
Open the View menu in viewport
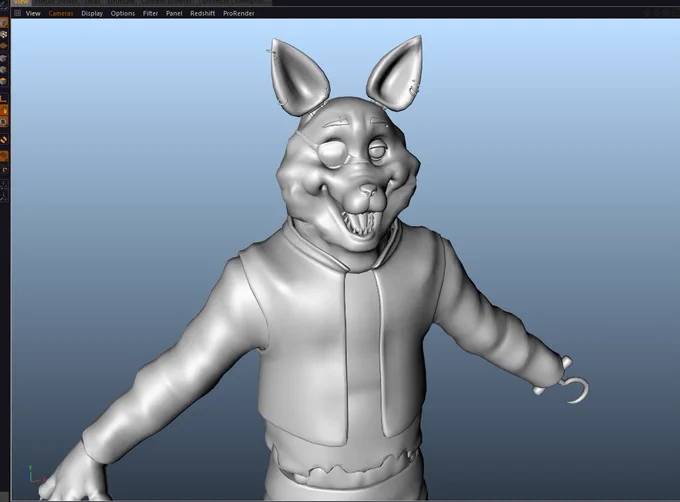(x=33, y=13)
